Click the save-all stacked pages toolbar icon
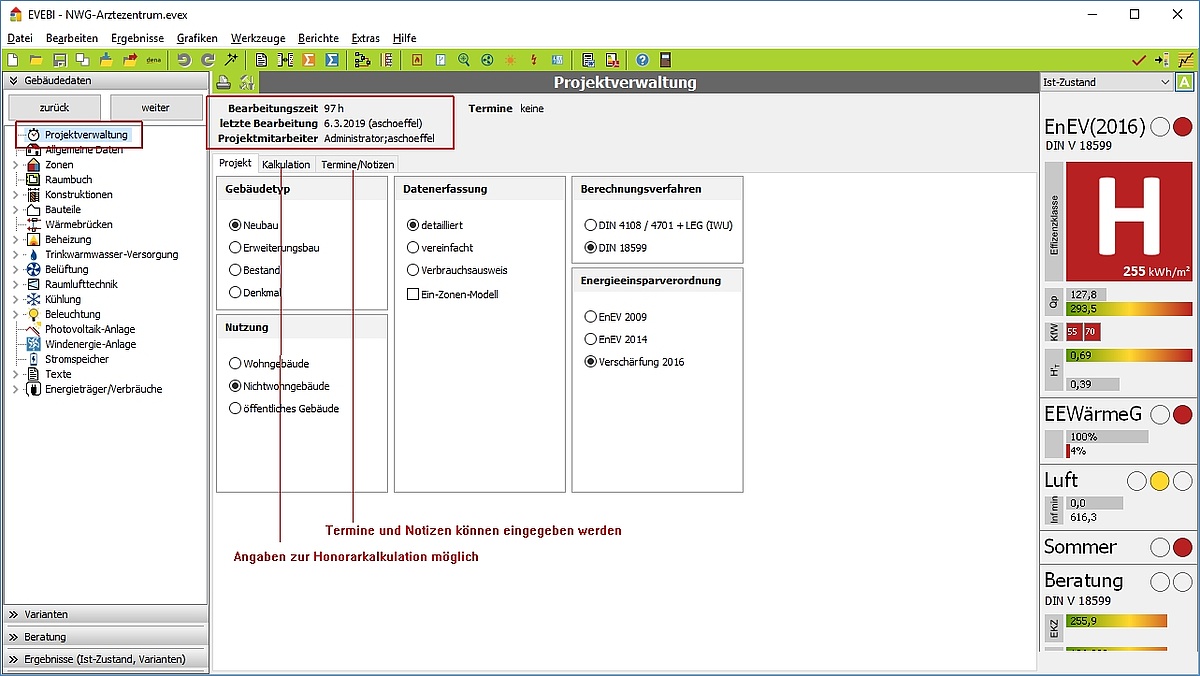Image resolution: width=1200 pixels, height=676 pixels. point(82,60)
